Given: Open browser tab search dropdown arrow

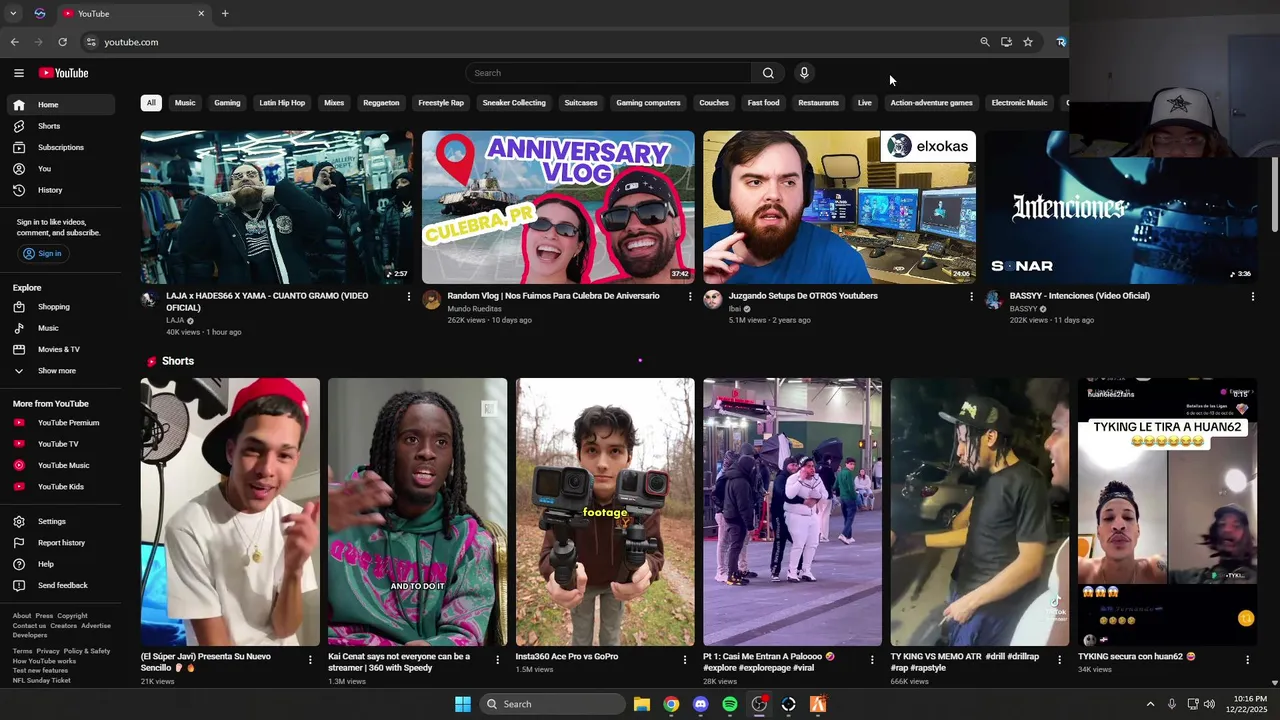Looking at the screenshot, I should coord(13,14).
